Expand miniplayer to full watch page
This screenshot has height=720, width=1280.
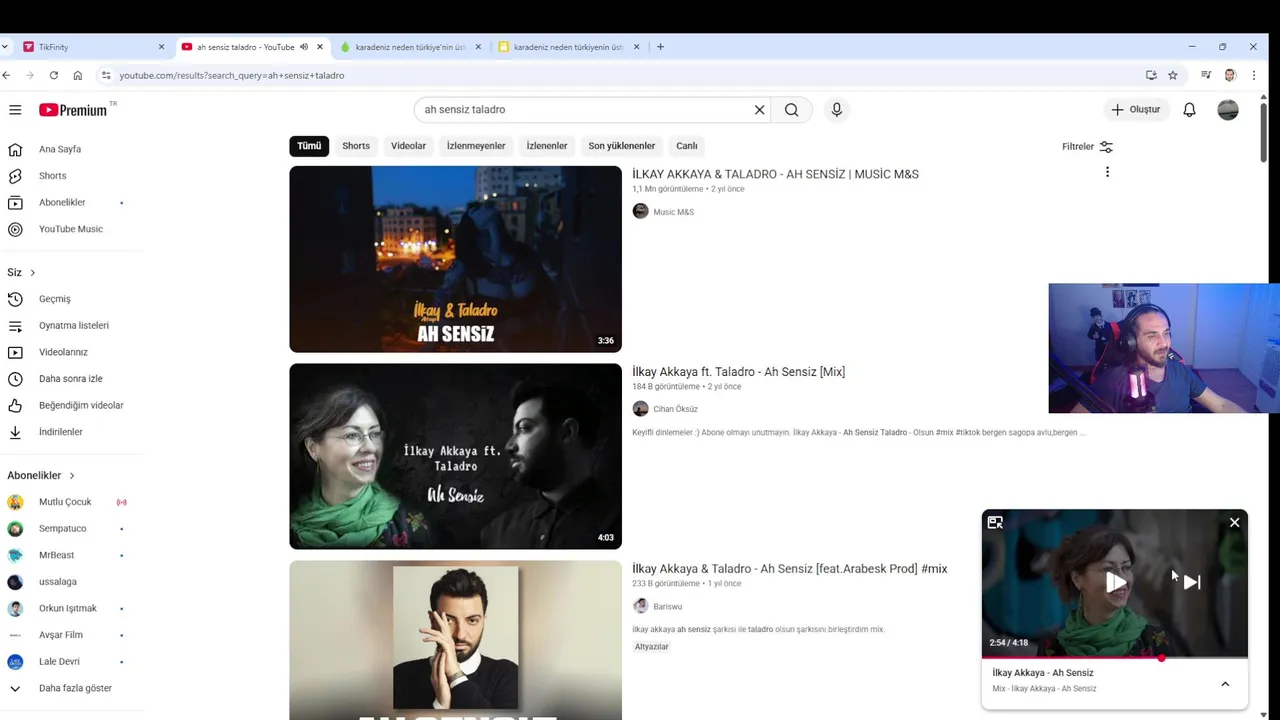coord(995,522)
